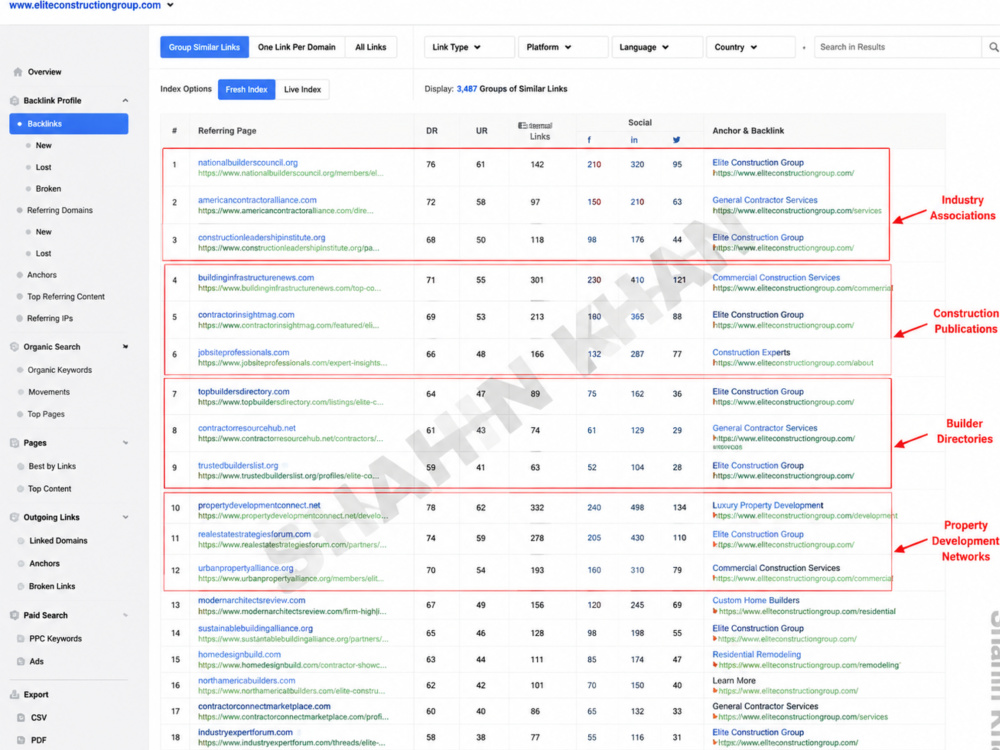
Task: Click the Backlink Profile section icon
Action: pyautogui.click(x=15, y=101)
